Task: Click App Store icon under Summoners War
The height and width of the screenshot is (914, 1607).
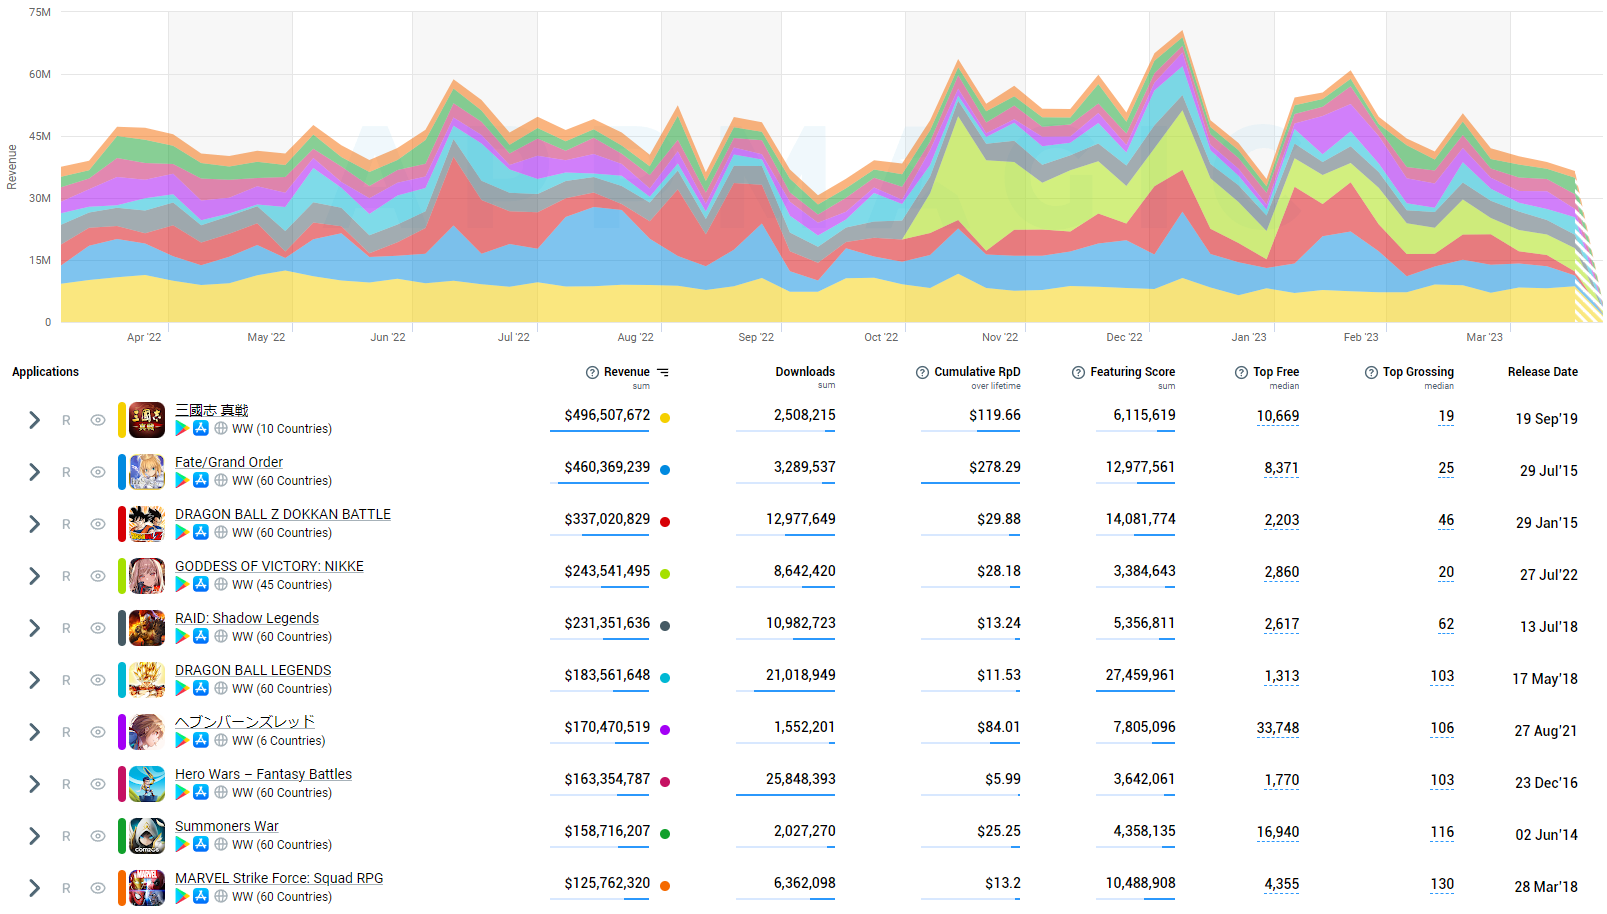Action: tap(201, 844)
